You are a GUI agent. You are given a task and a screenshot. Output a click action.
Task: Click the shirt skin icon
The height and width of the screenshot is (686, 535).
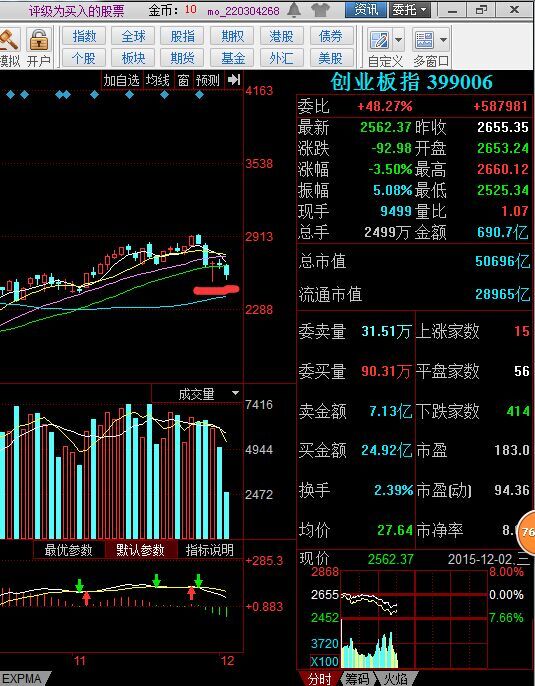[321, 10]
